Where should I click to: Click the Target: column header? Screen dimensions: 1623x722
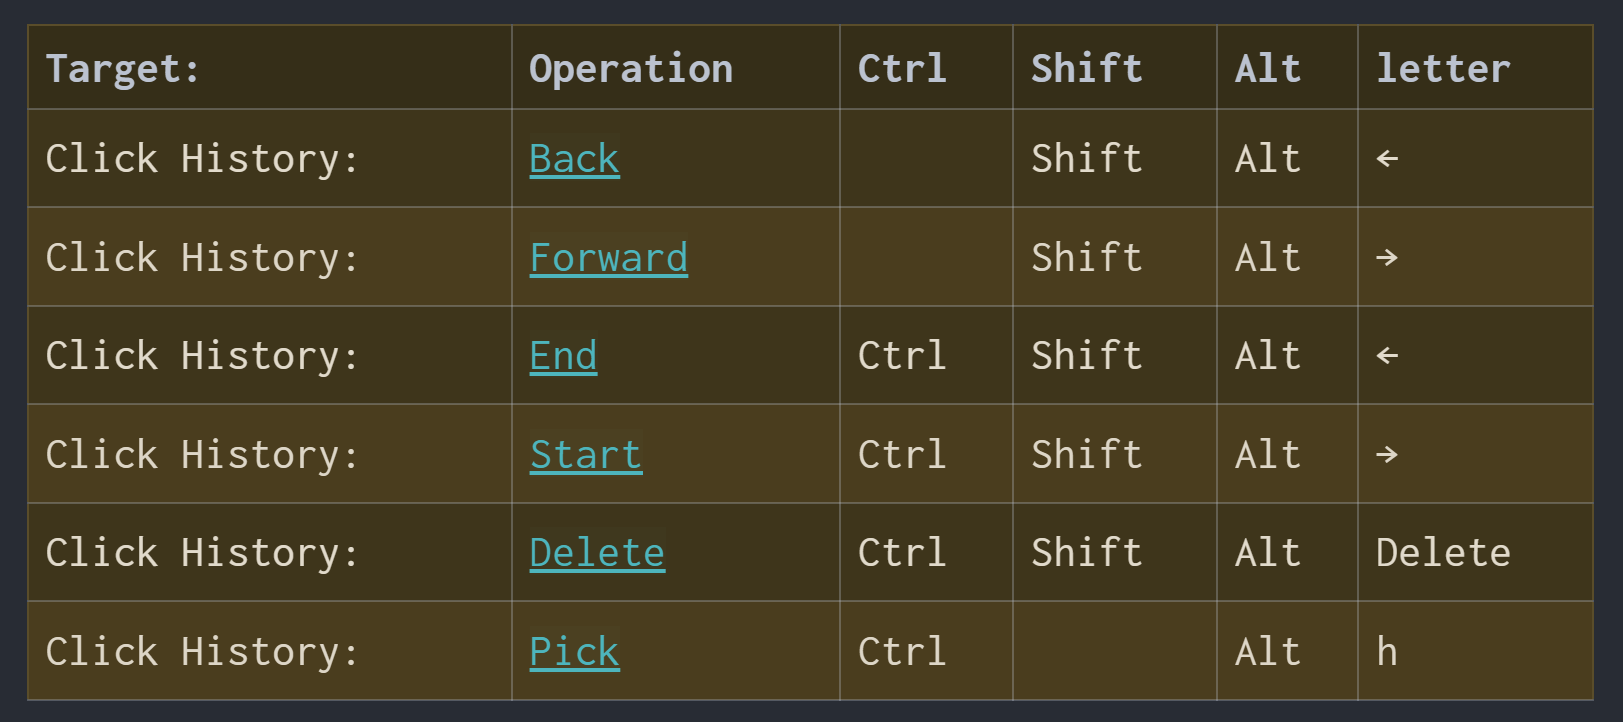(x=123, y=69)
